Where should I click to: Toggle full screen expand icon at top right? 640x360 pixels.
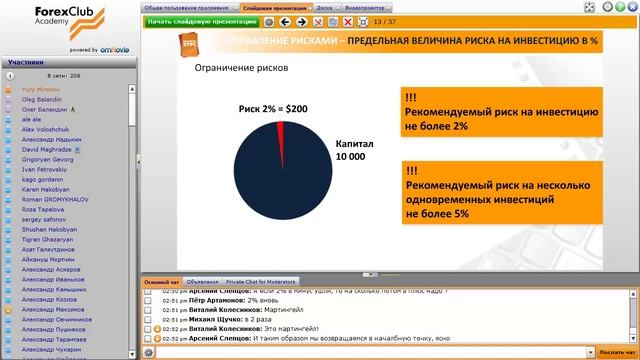click(x=589, y=7)
